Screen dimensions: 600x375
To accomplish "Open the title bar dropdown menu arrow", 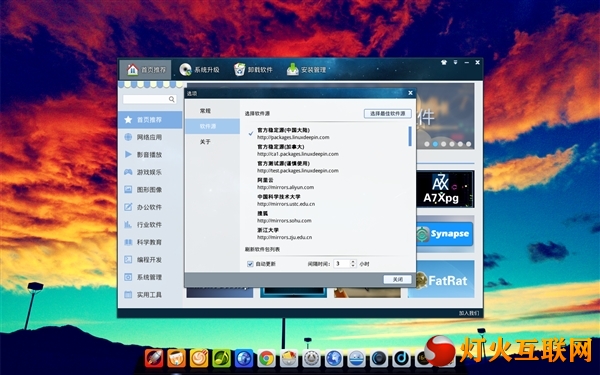I will pos(455,62).
